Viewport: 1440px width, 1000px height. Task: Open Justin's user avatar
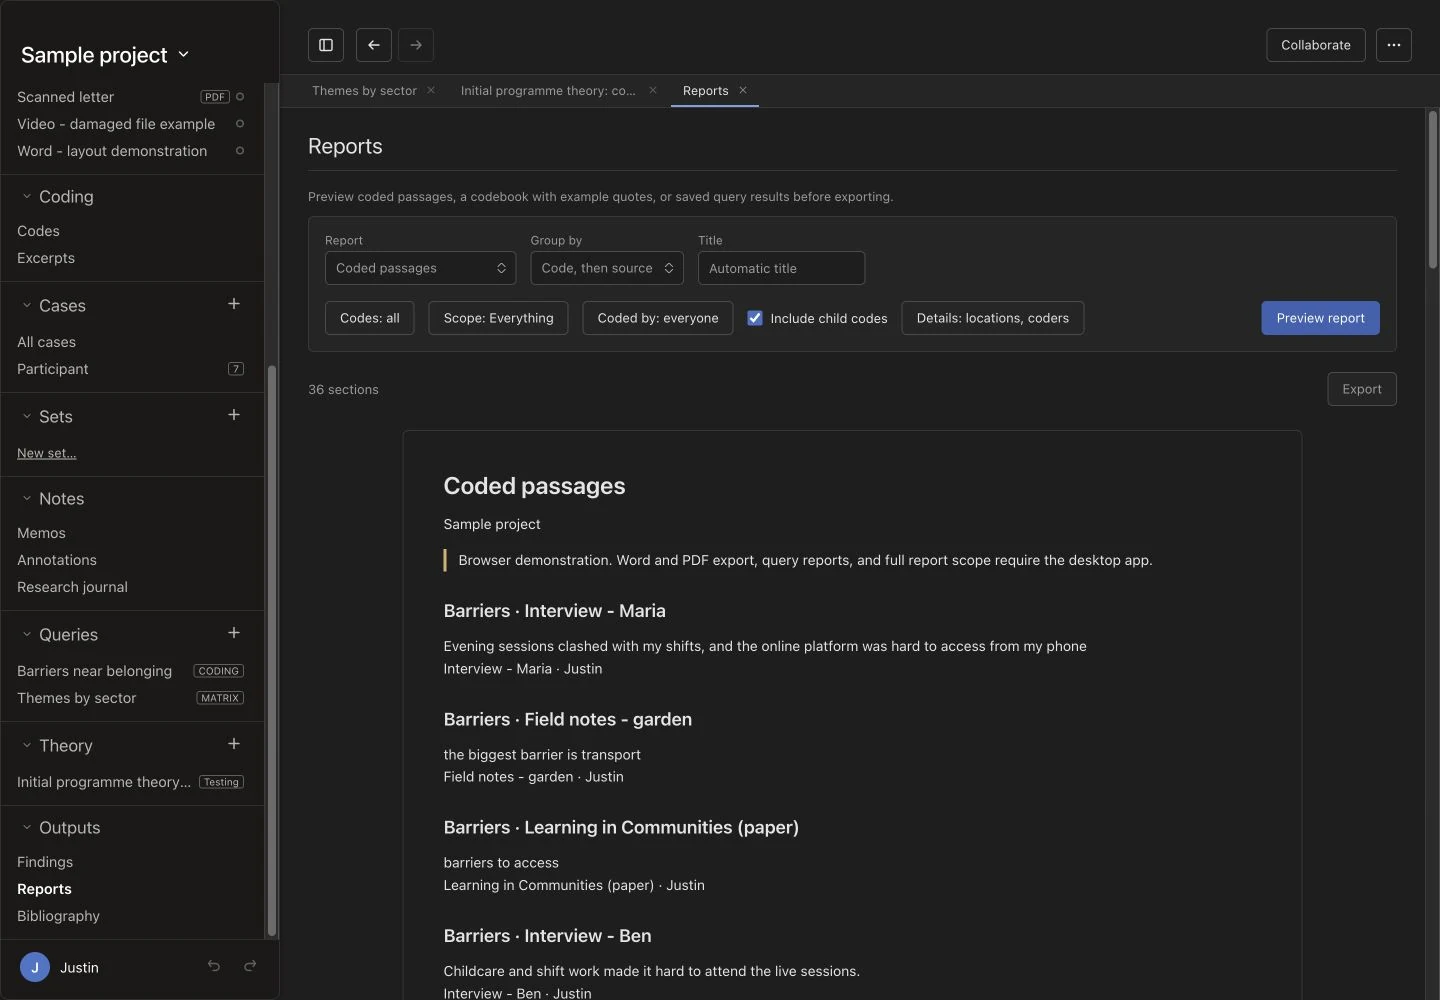[35, 967]
